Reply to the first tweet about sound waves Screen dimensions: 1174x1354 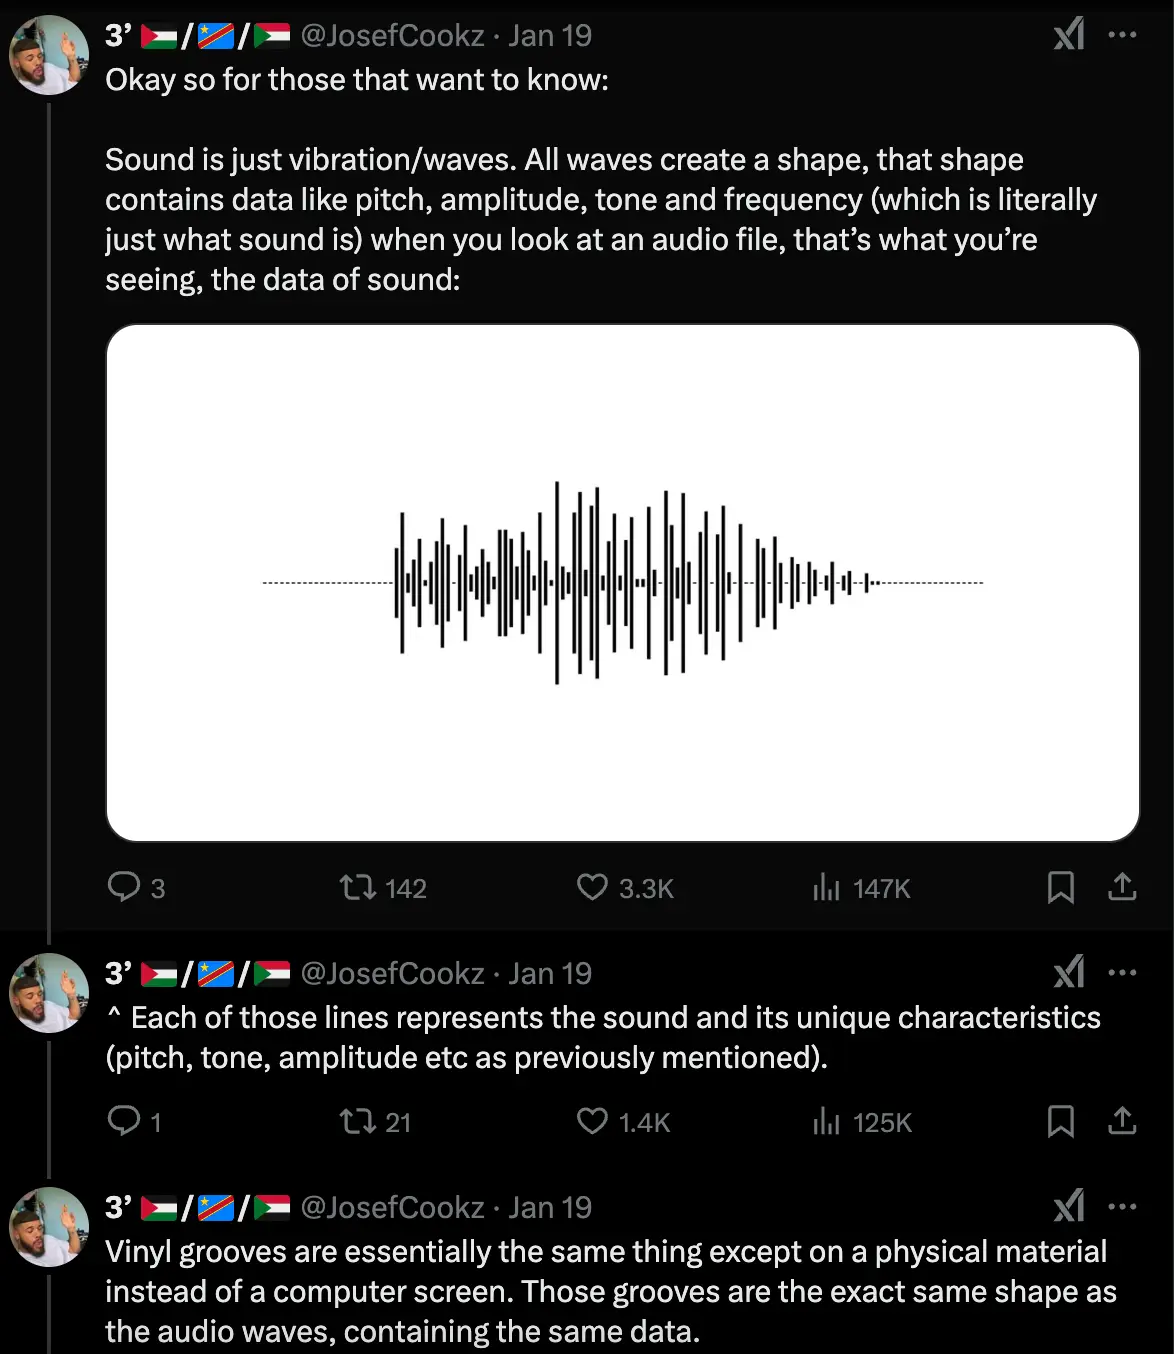pos(124,887)
